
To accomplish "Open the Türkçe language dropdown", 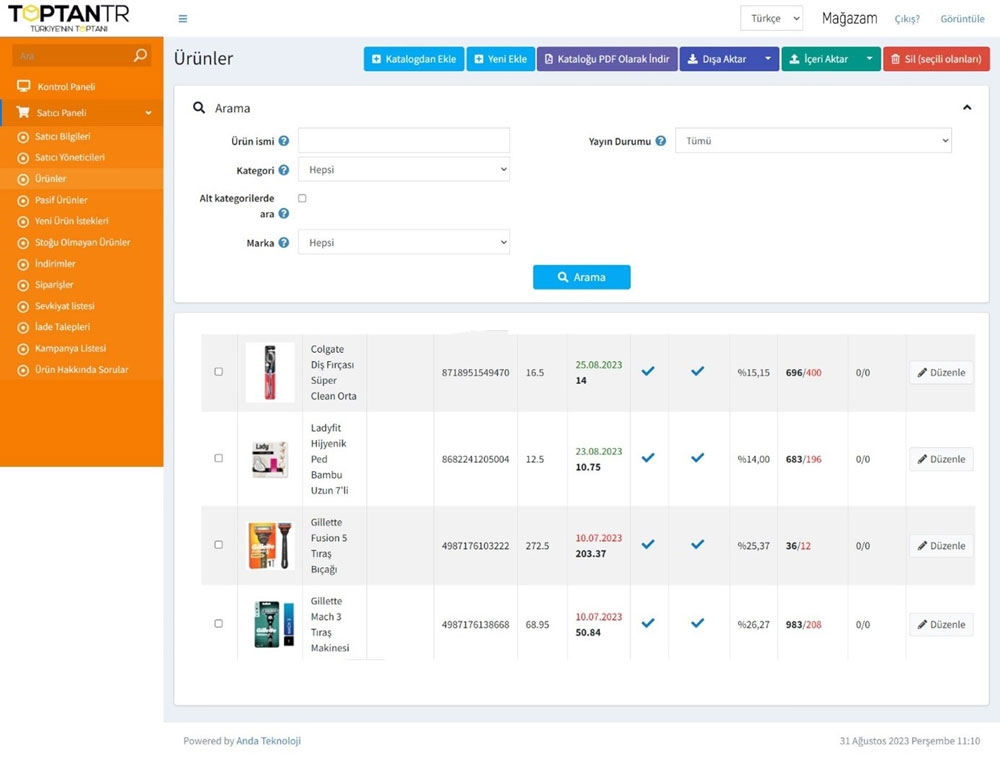I will (771, 18).
